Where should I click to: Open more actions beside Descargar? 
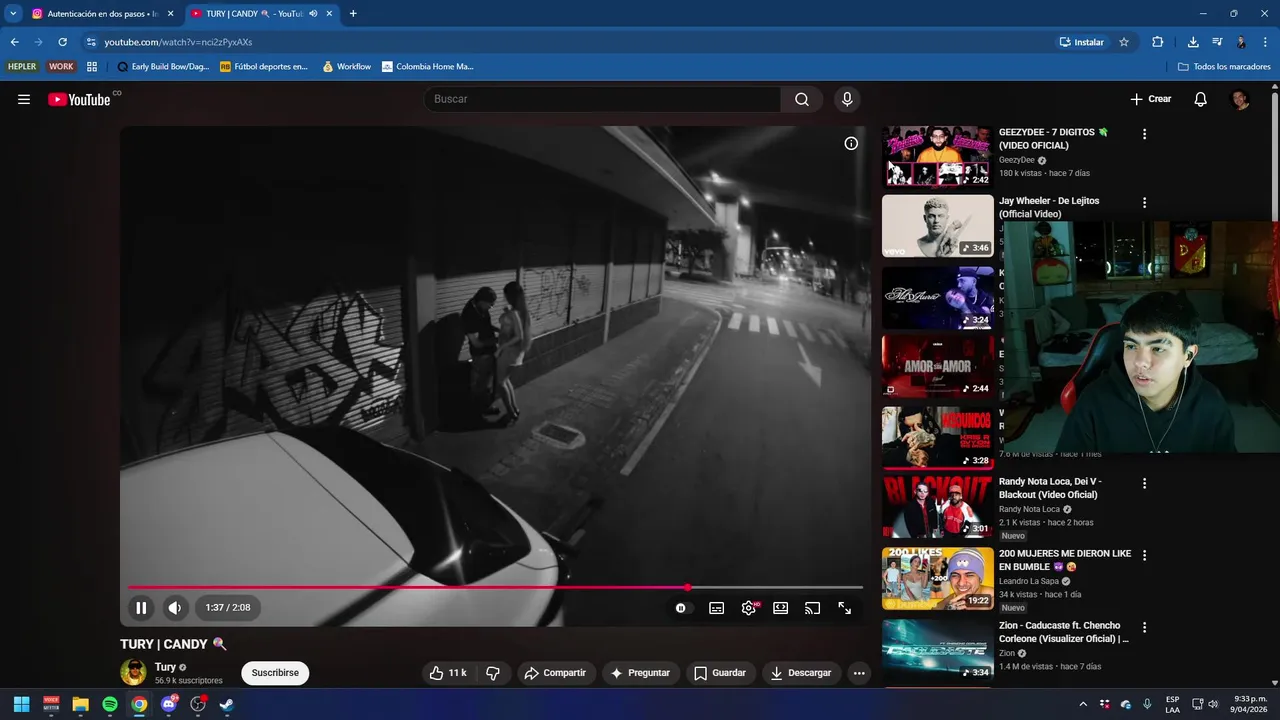pyautogui.click(x=859, y=673)
